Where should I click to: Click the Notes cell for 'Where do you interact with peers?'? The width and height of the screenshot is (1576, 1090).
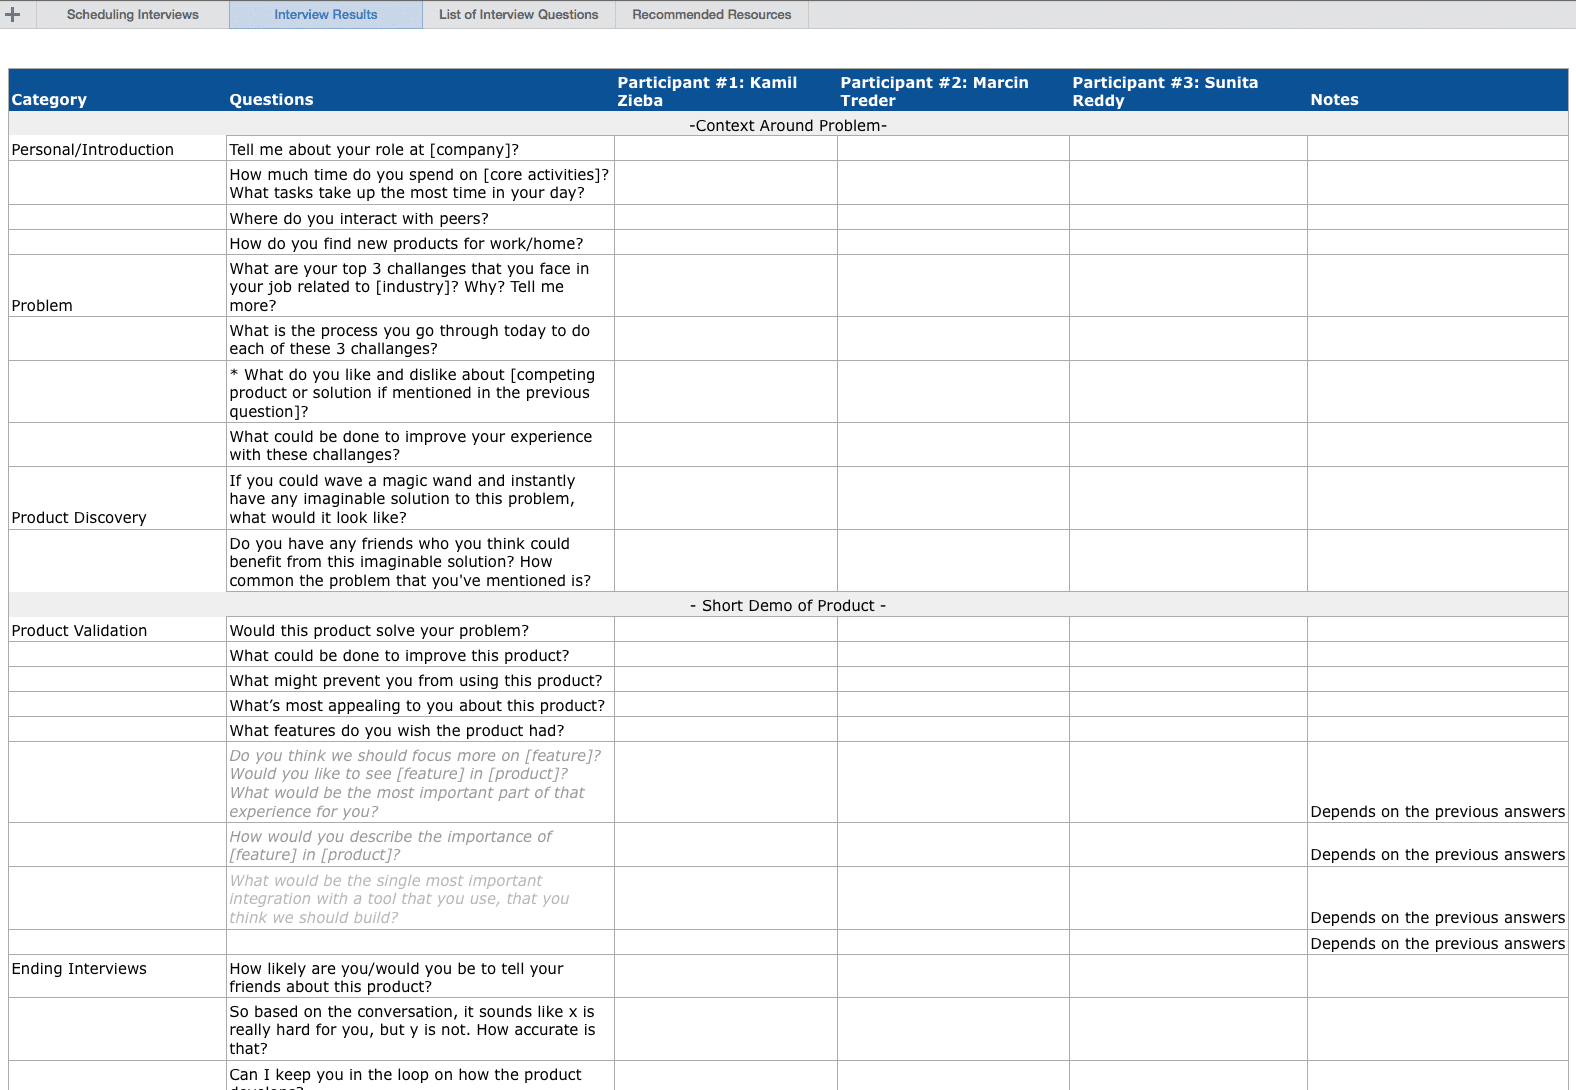[x=1438, y=218]
